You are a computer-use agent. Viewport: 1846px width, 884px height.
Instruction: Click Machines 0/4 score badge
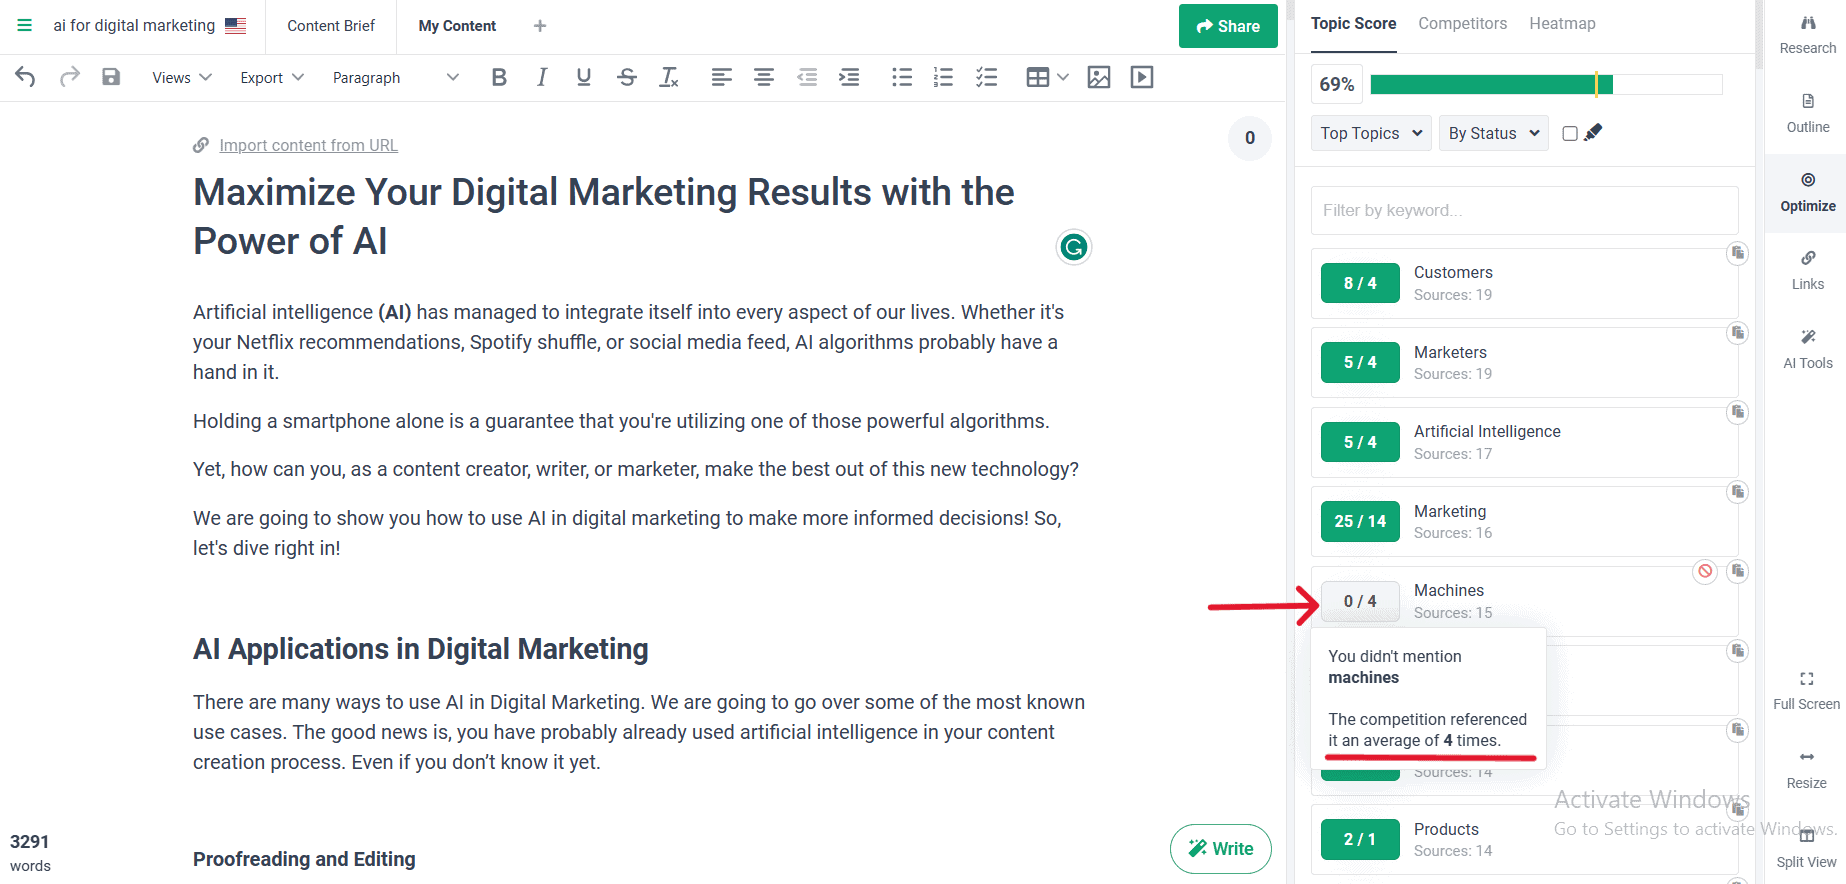click(1360, 601)
